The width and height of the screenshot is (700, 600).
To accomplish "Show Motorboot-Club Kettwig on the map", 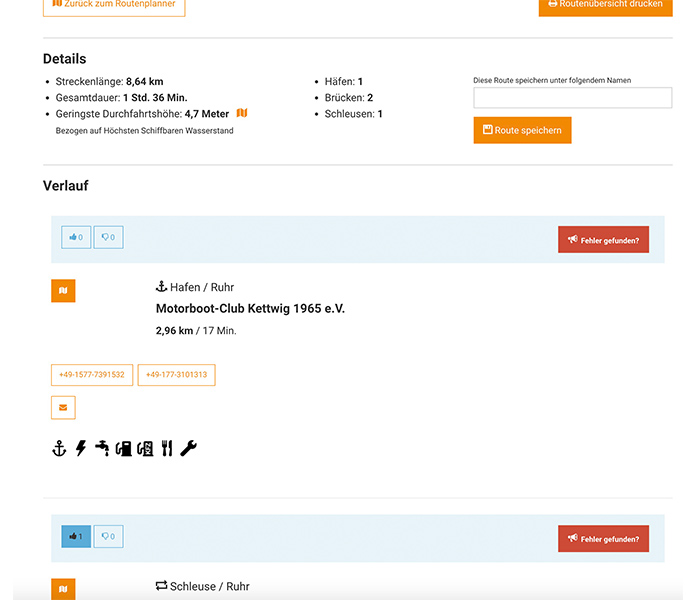I will [63, 291].
